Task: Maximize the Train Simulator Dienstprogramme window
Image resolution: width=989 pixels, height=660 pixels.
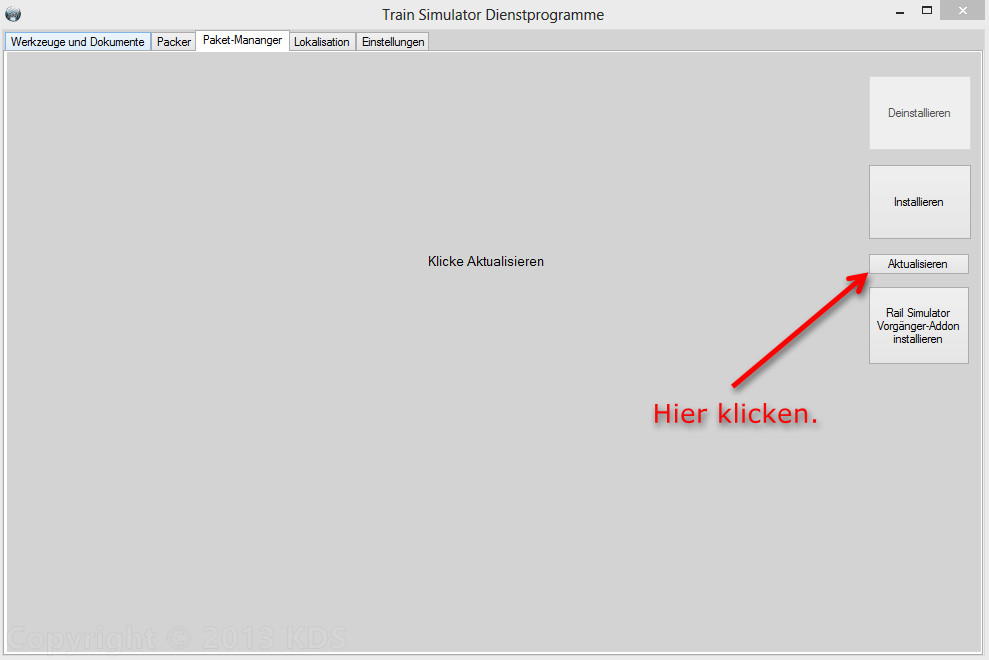Action: coord(927,11)
